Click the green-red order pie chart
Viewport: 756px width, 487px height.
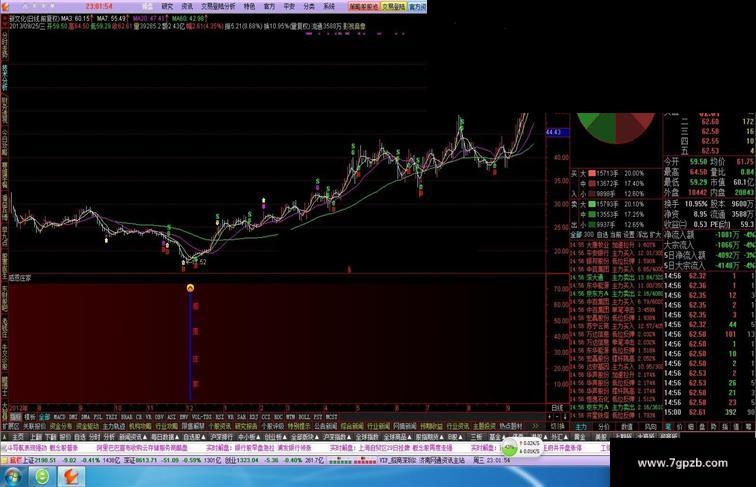point(616,128)
